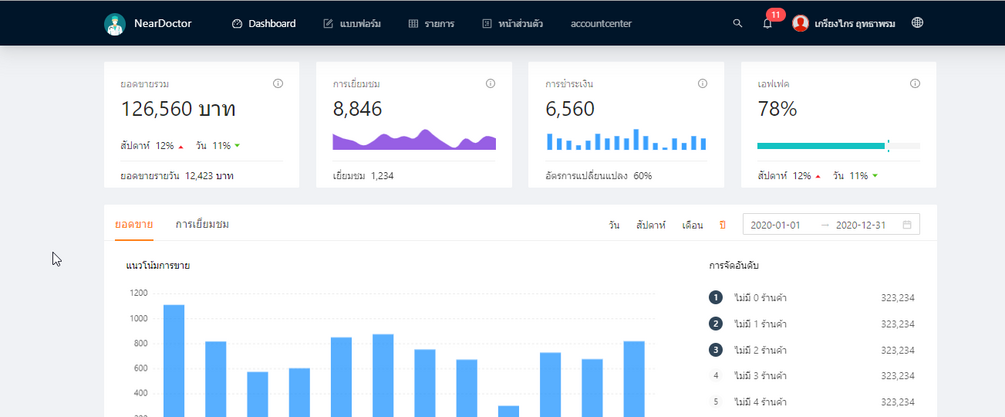This screenshot has height=417, width=1005.
Task: Click ยอดขายรายวัน 12,423 บาท footer
Action: coord(177,175)
